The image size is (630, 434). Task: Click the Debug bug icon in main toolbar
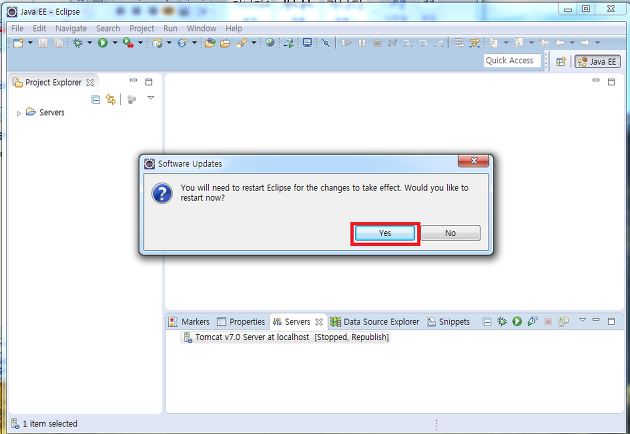[x=78, y=43]
